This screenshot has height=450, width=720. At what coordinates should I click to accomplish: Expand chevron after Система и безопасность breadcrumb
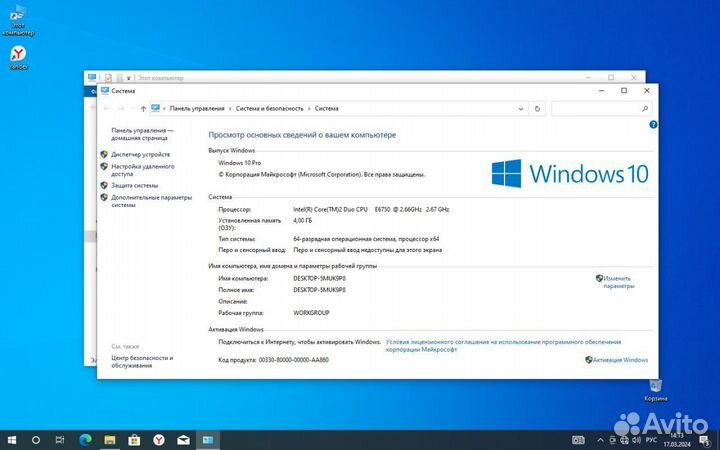click(309, 109)
